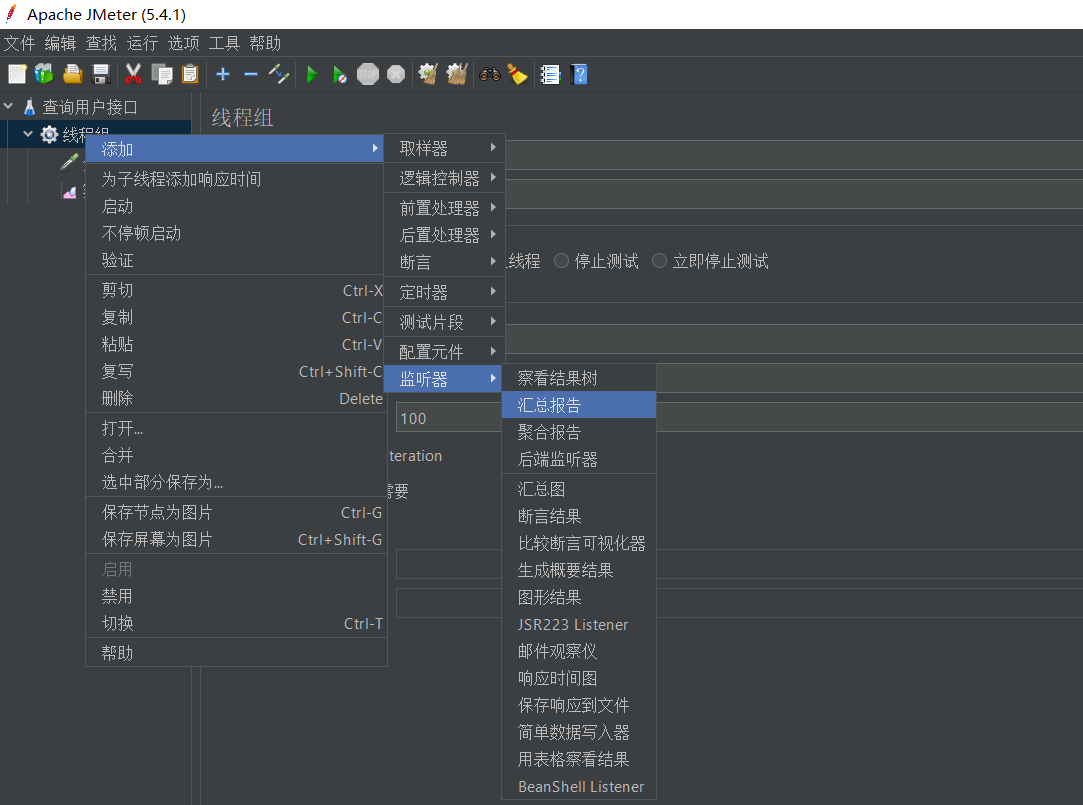Choose 后端监听器 from listener list
This screenshot has height=805, width=1083.
click(579, 459)
